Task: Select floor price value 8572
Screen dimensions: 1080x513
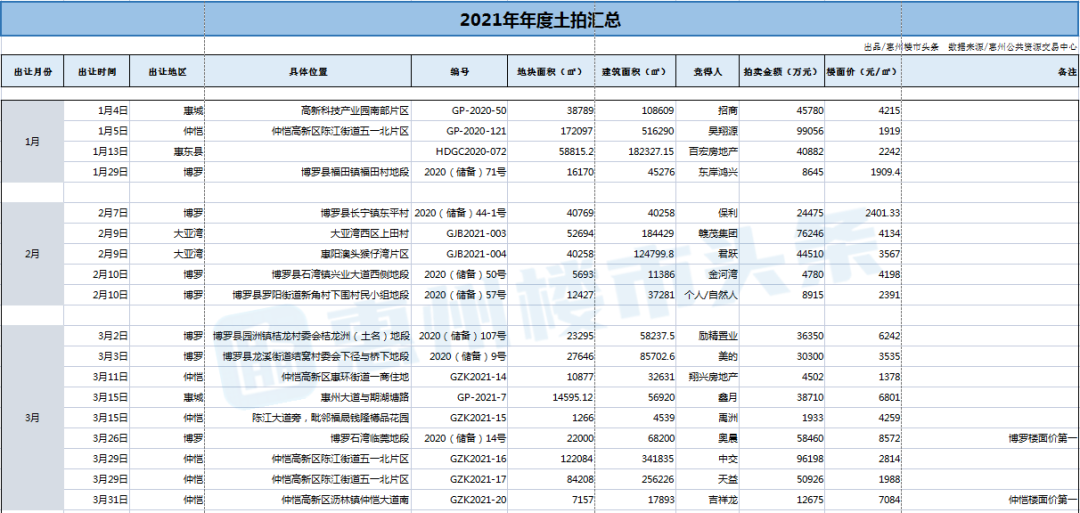Action: (863, 439)
